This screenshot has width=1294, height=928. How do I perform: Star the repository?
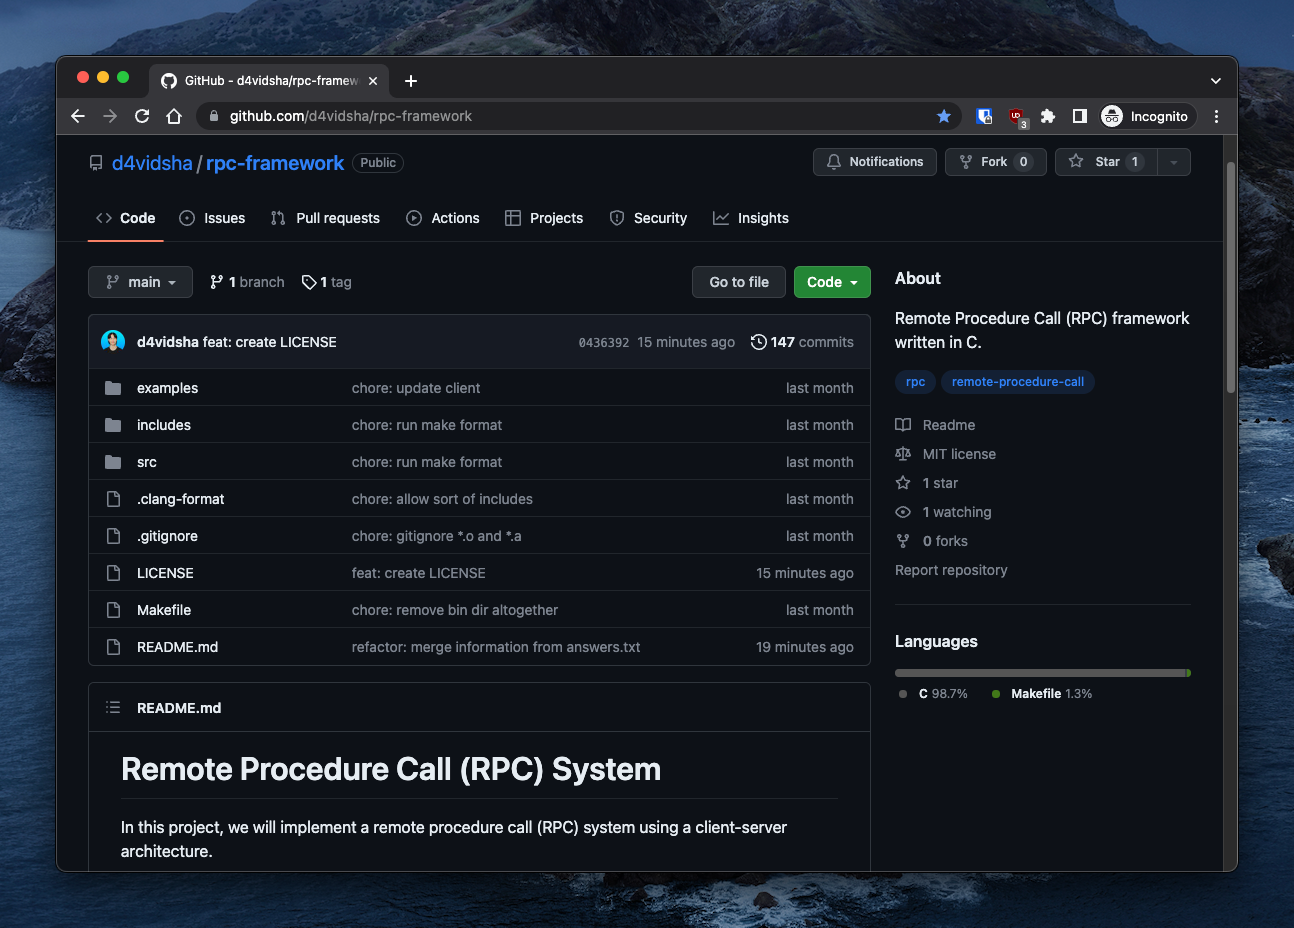(x=1106, y=162)
